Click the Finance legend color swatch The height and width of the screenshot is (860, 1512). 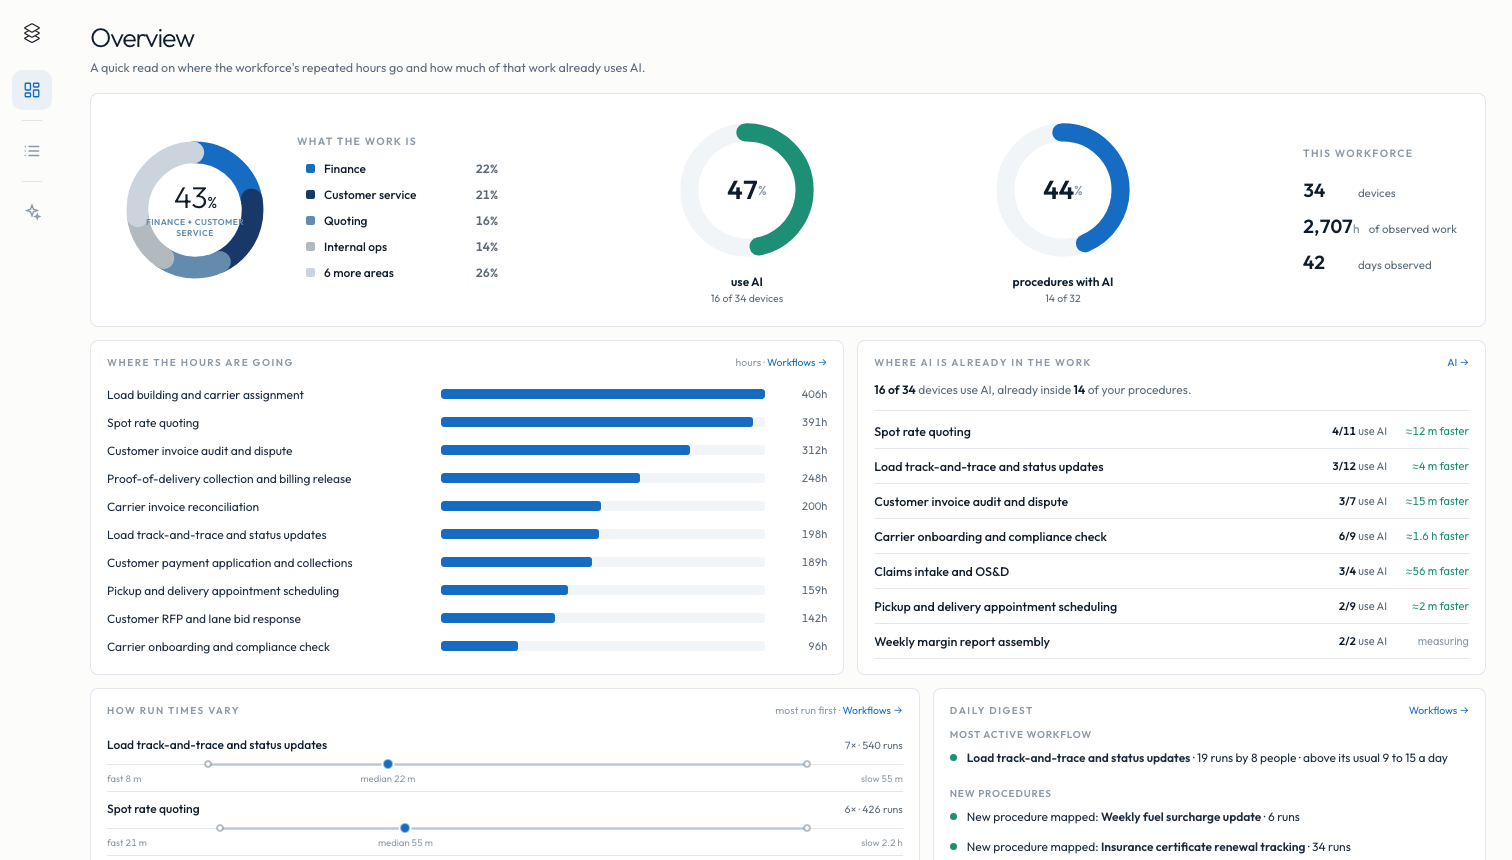311,169
